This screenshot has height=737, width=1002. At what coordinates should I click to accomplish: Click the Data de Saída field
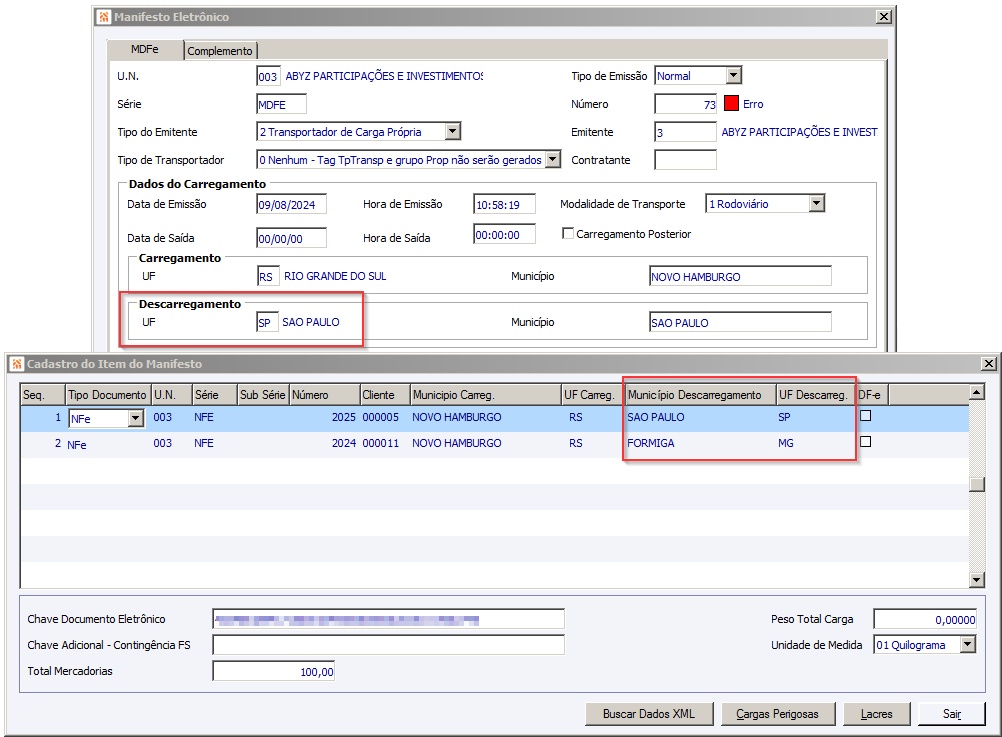pos(291,238)
